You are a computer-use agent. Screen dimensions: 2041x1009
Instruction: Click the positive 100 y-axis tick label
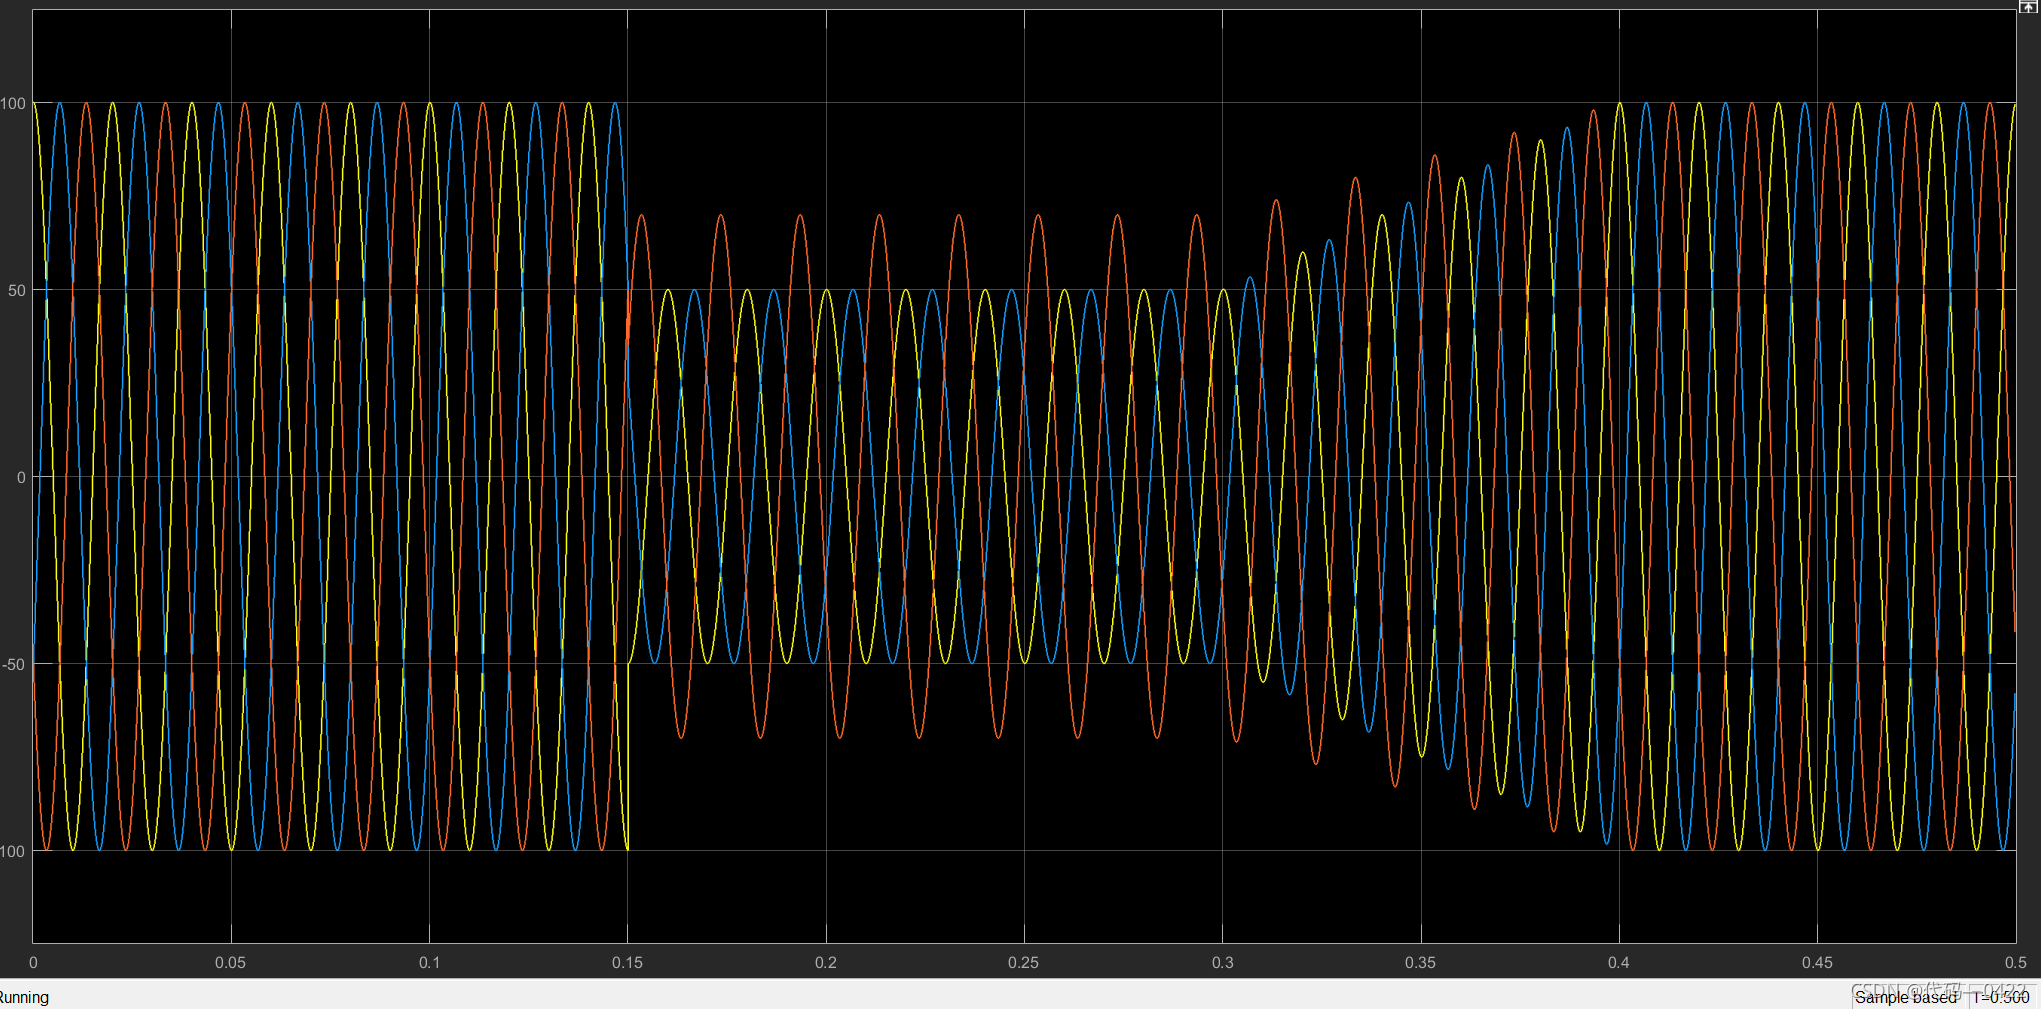coord(13,103)
